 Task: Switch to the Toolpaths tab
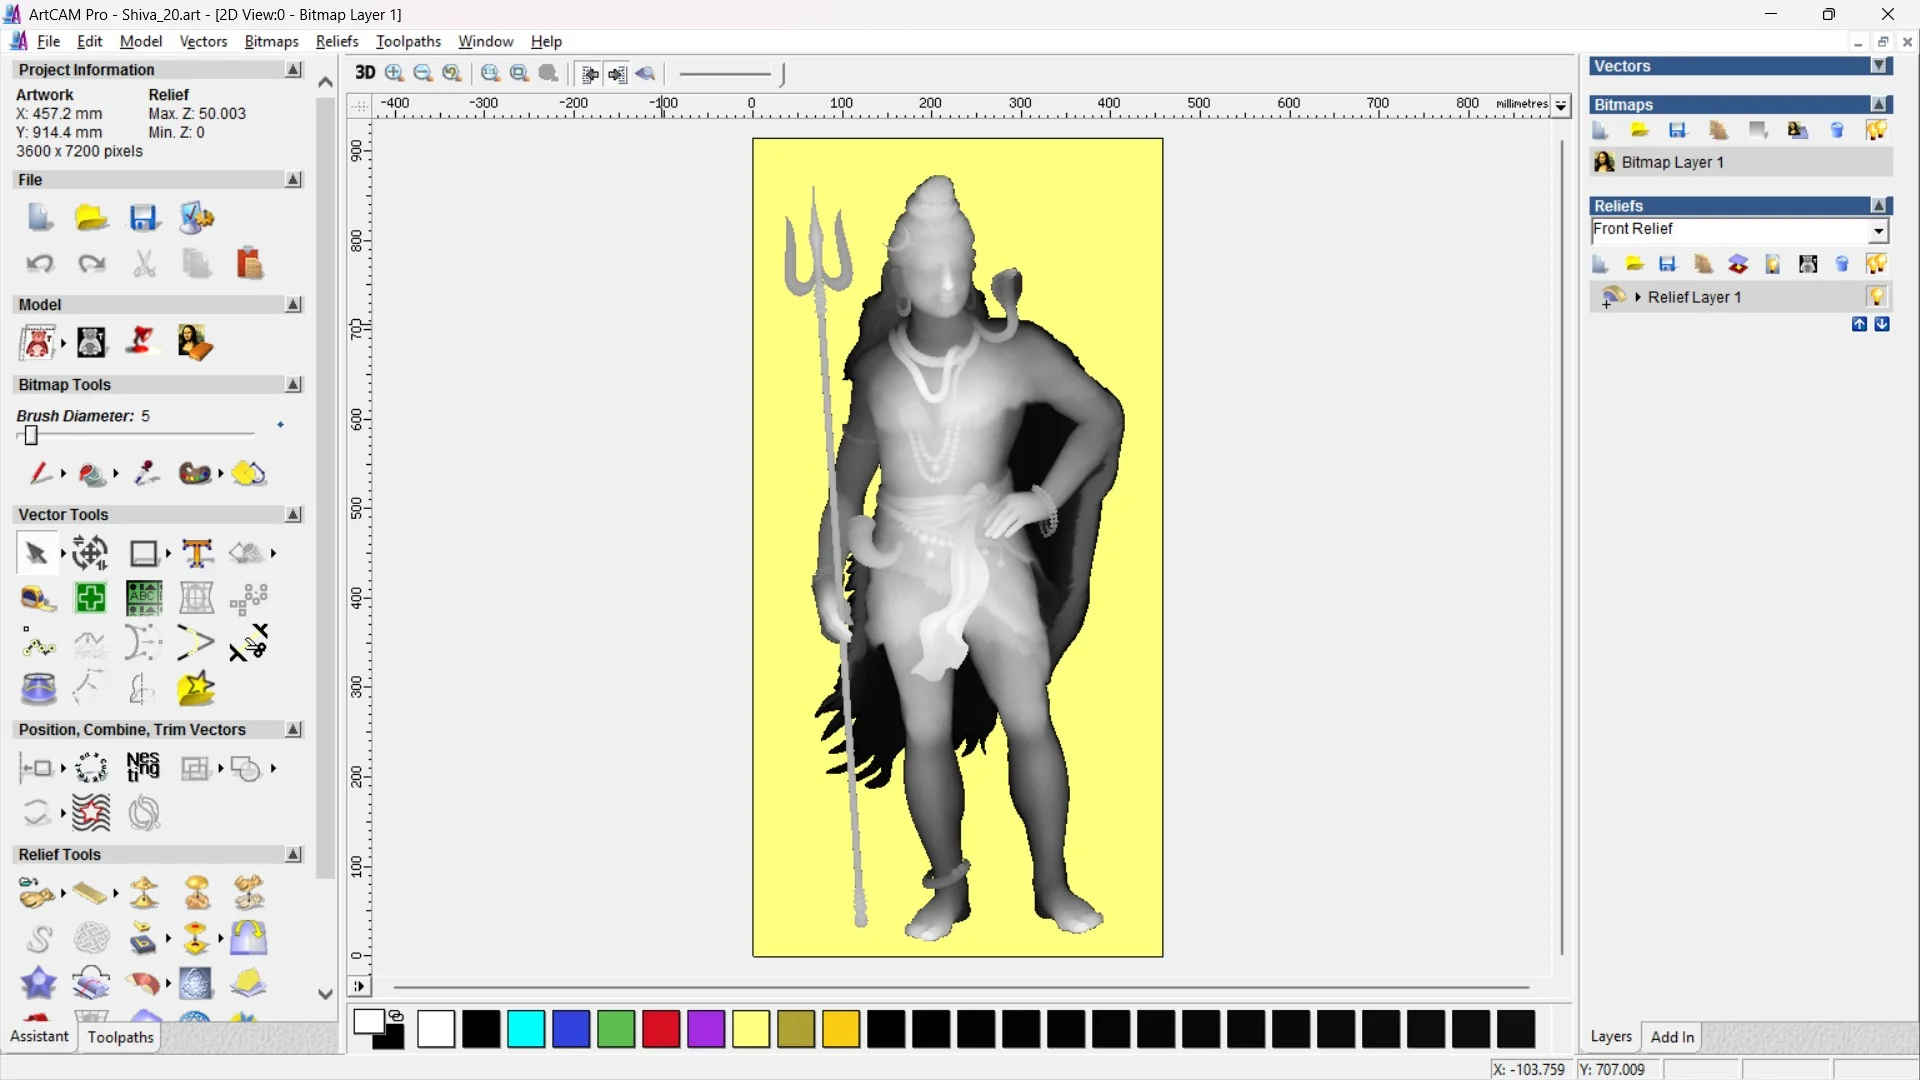[120, 1037]
